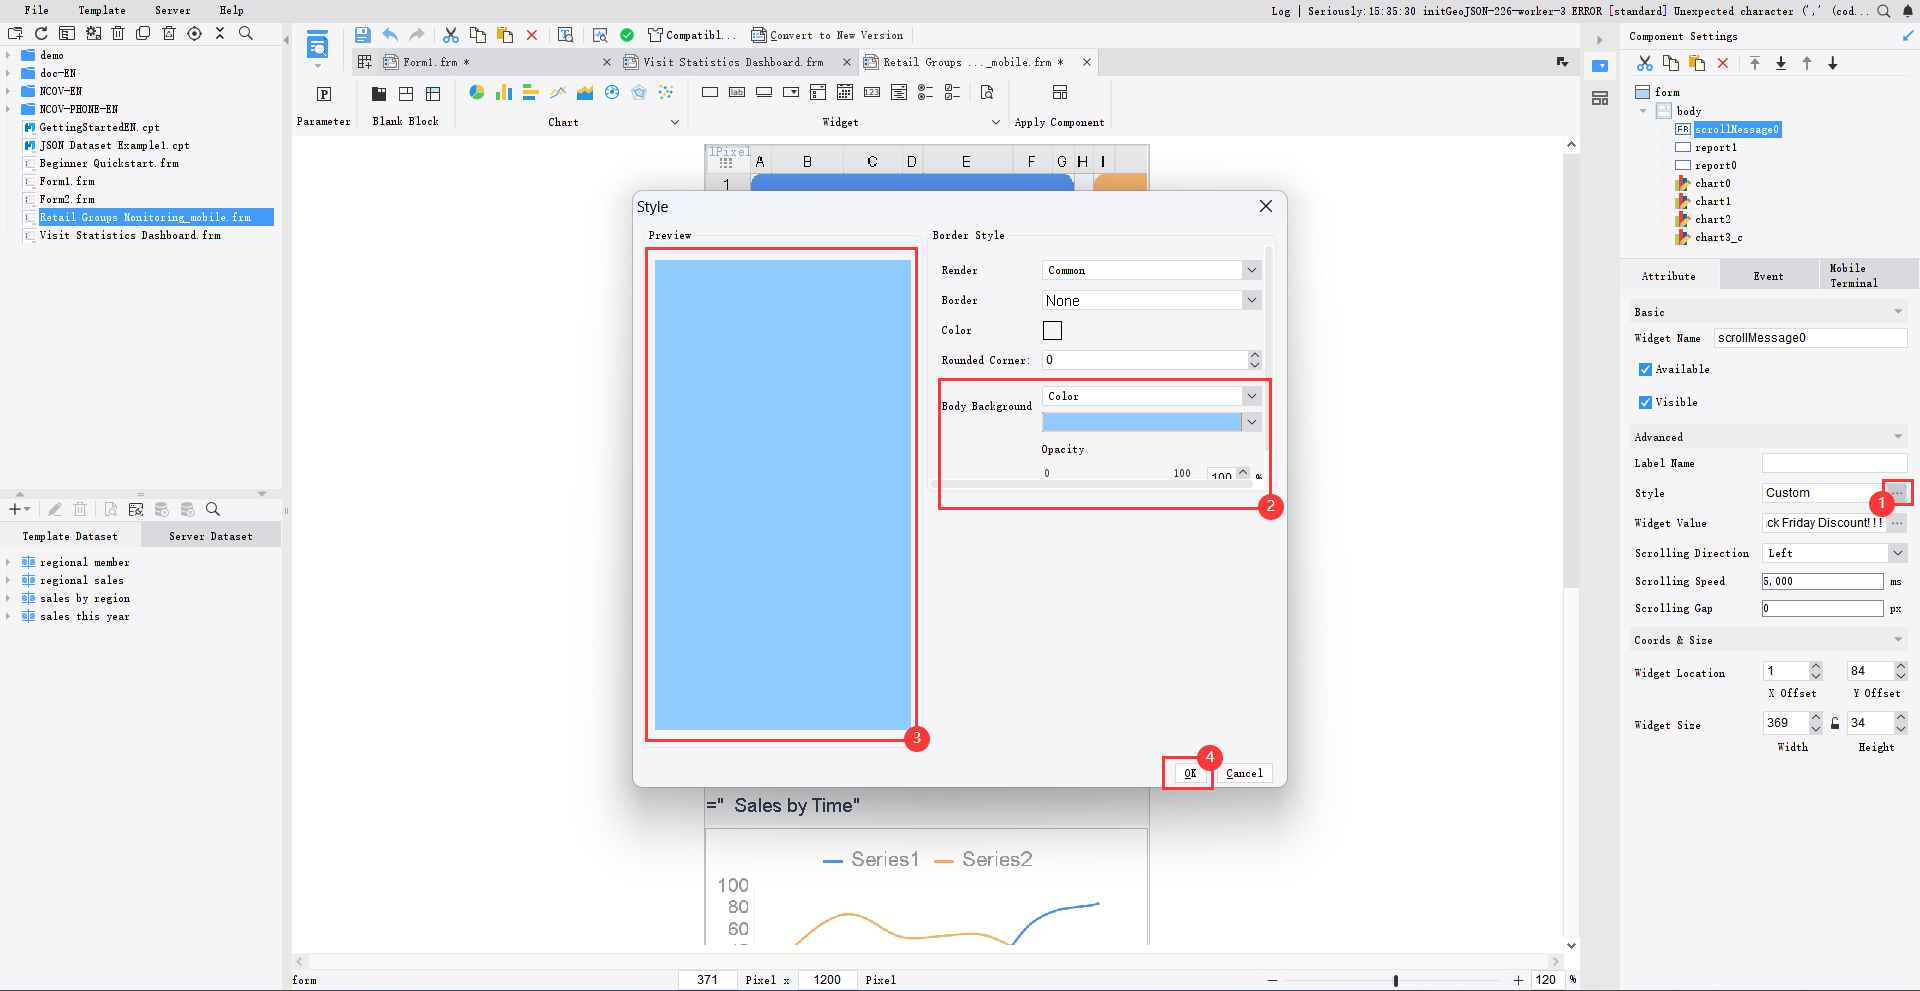The image size is (1920, 991).
Task: Toggle the Available checkbox
Action: pos(1645,369)
